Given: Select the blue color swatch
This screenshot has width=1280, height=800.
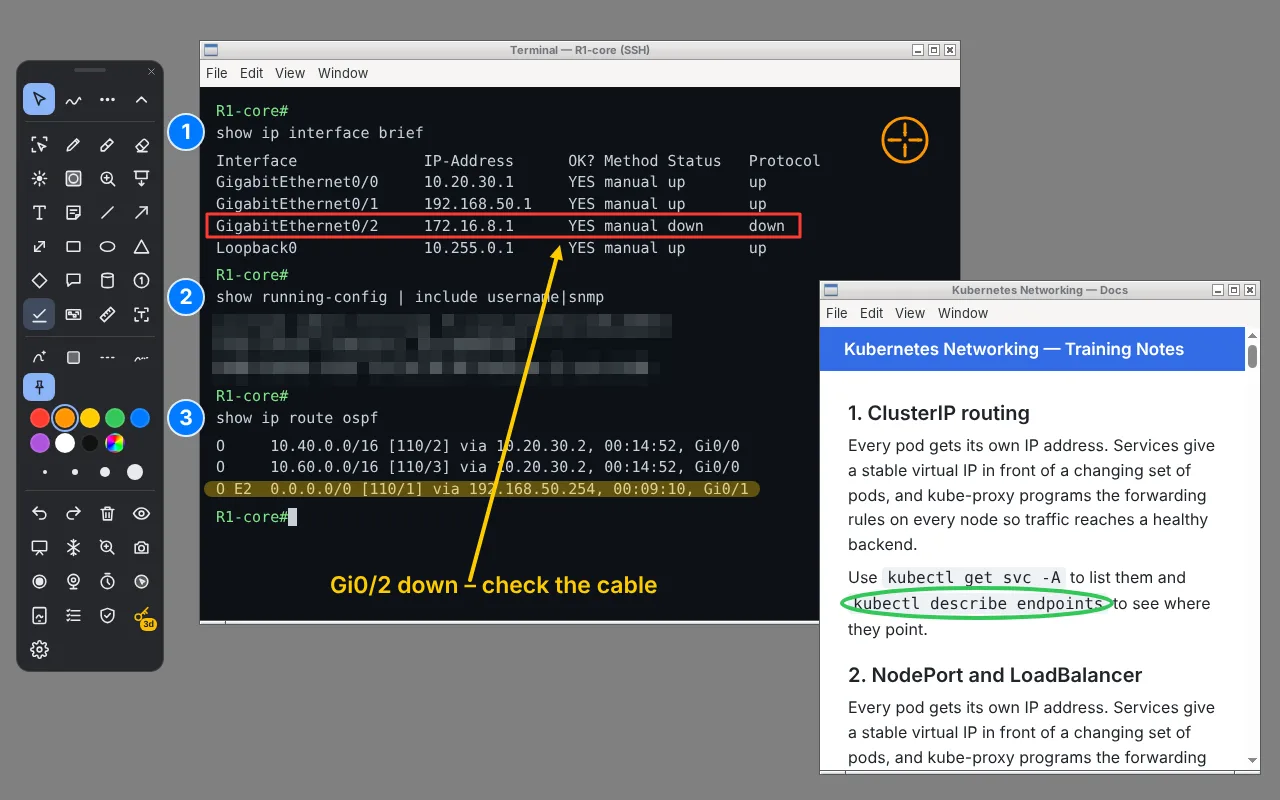Looking at the screenshot, I should 140,418.
